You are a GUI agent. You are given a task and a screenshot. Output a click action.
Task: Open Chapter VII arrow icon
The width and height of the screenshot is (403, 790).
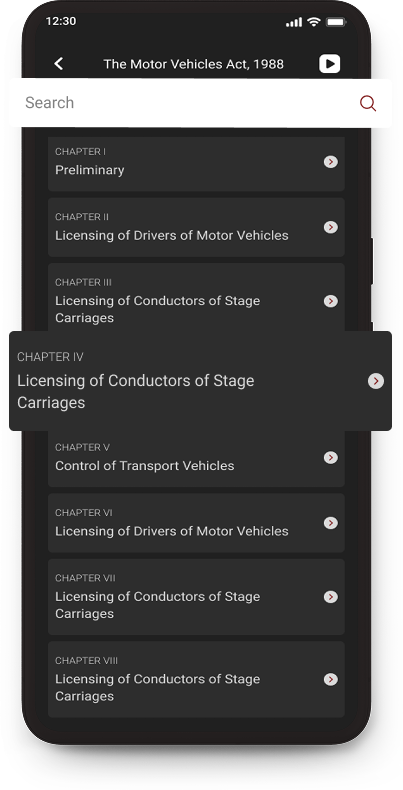[x=330, y=597]
